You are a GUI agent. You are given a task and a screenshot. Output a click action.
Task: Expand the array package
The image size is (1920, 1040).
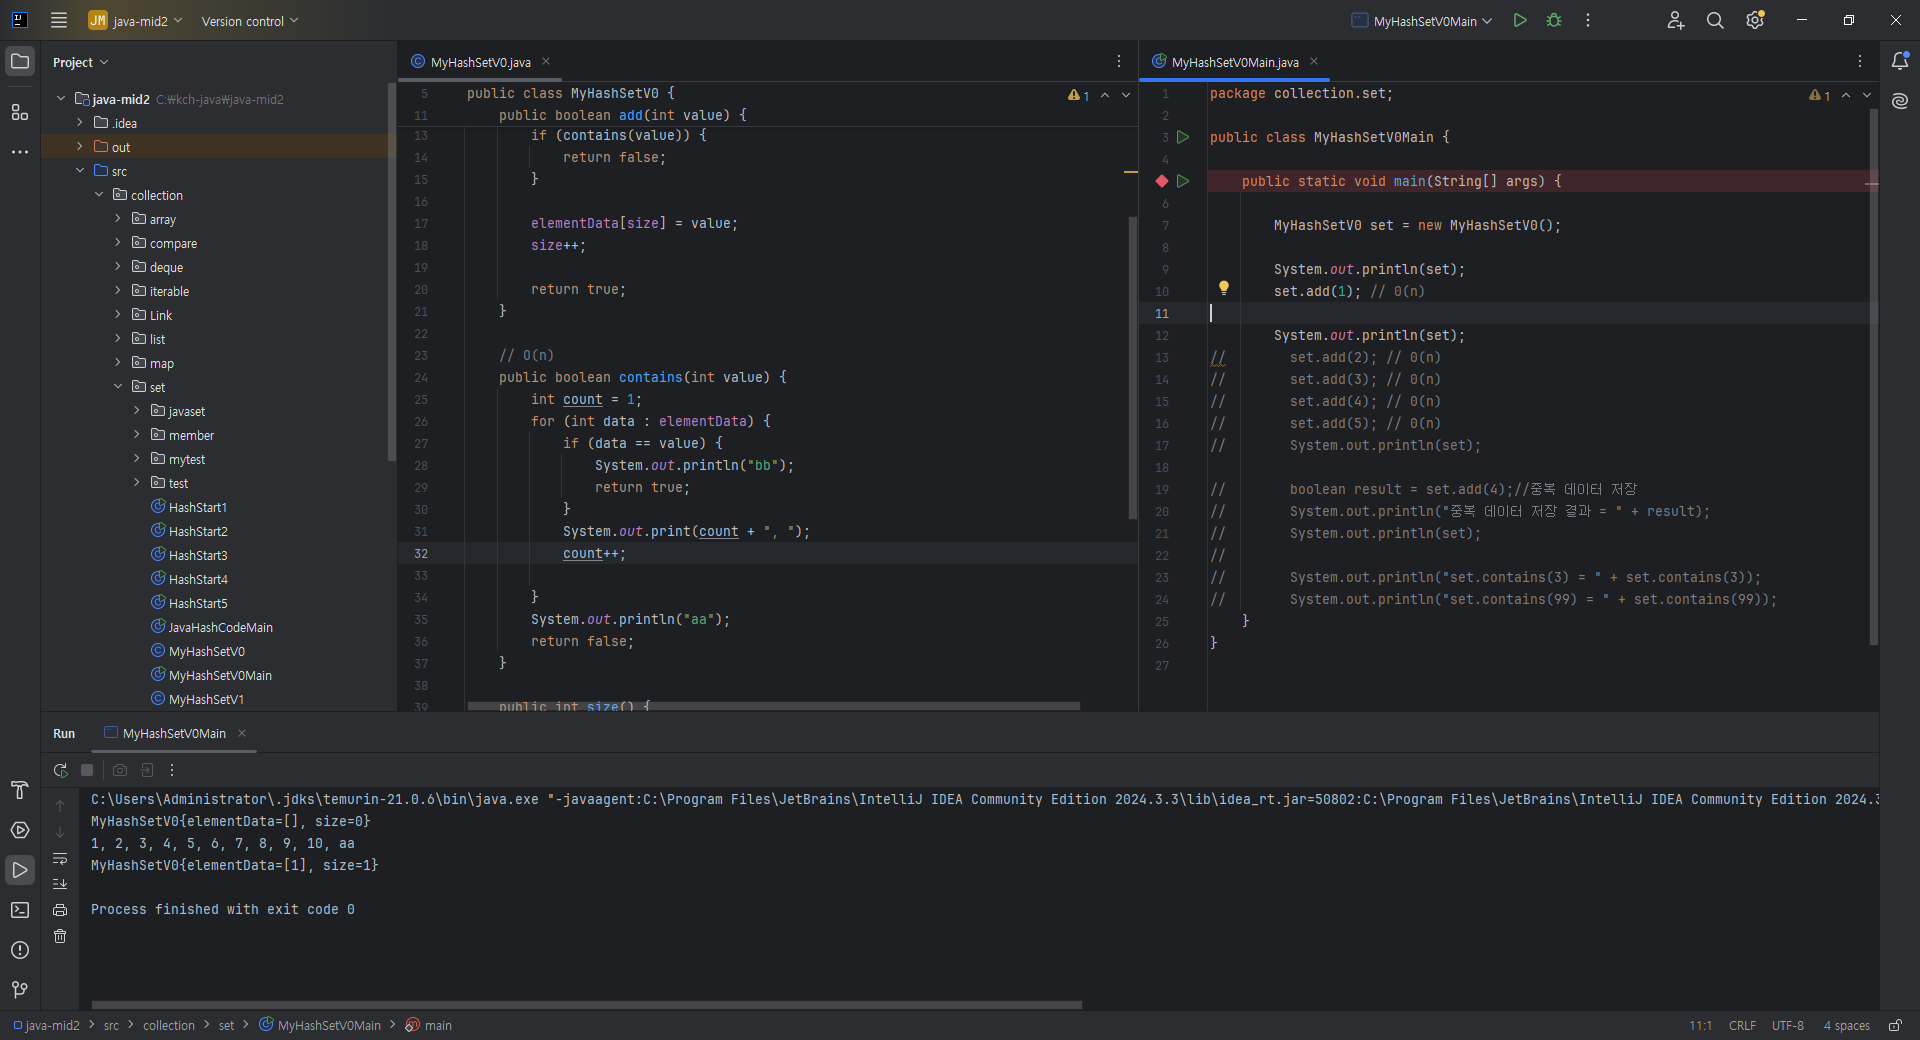click(118, 218)
